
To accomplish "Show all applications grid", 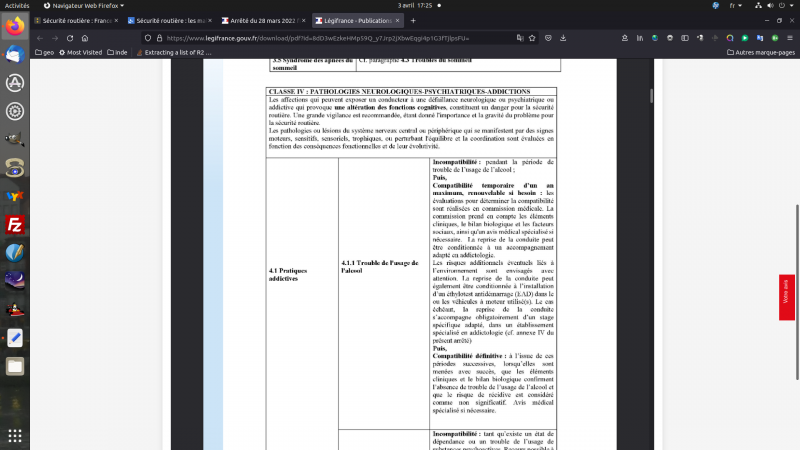I will tap(15, 435).
